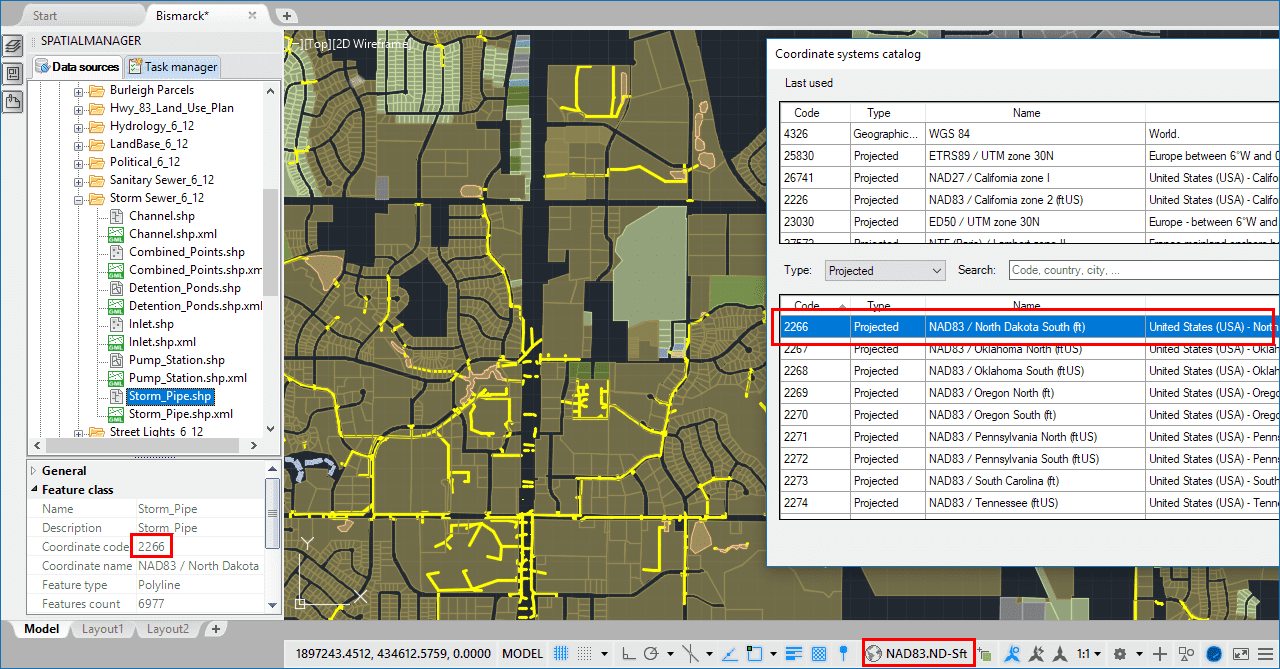Select the Pump_Station.shp.xml file
The image size is (1280, 669).
187,378
